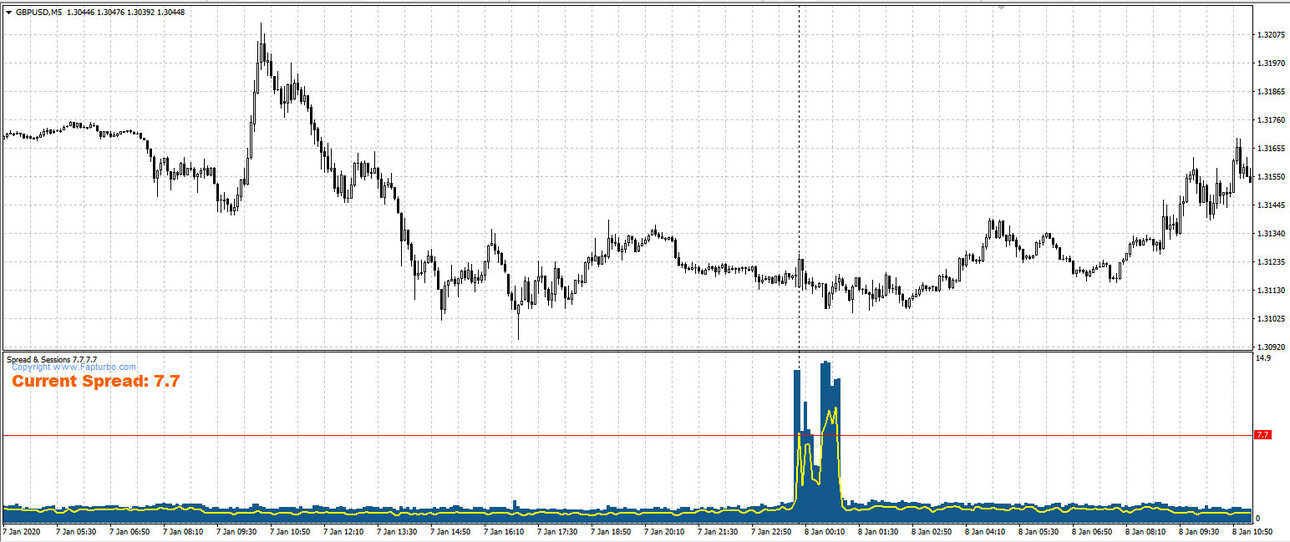This screenshot has width=1290, height=542.
Task: Click the 1.31655 price scale label
Action: [x=1271, y=148]
